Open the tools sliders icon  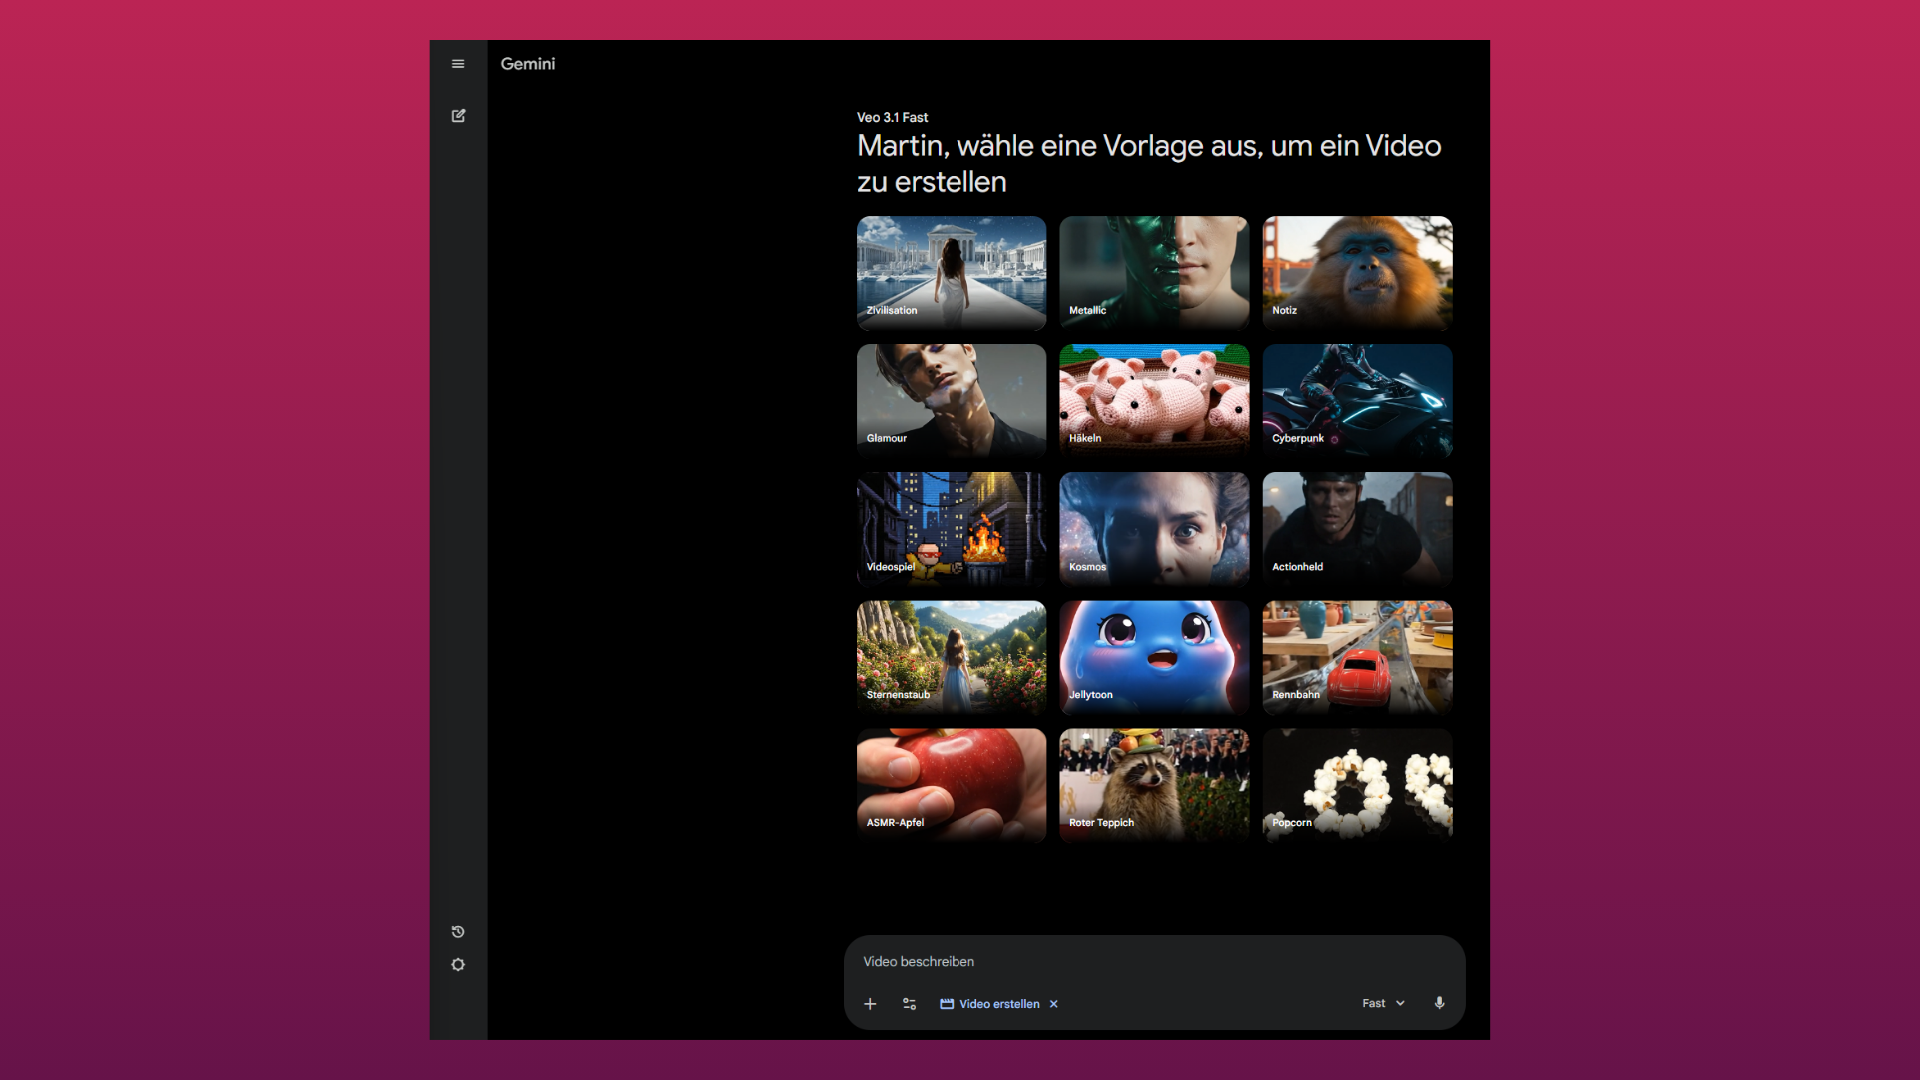[x=909, y=1004]
